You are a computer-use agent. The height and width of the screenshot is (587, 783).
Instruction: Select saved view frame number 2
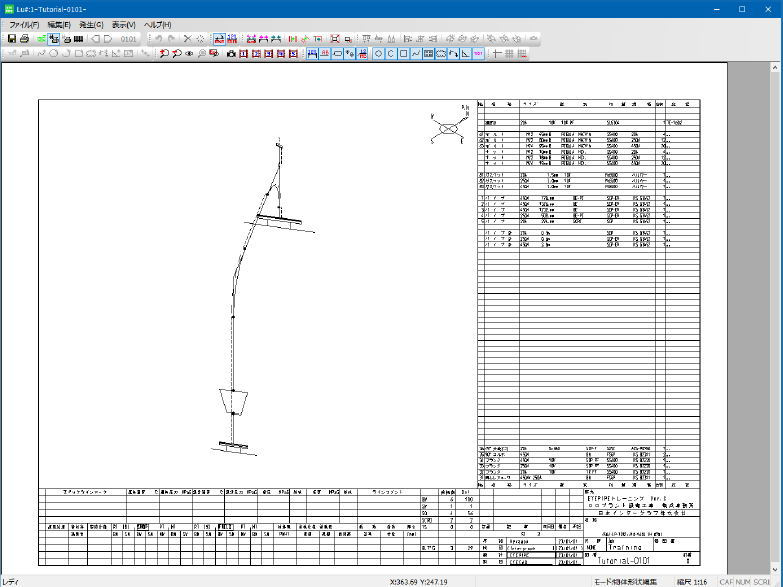256,53
